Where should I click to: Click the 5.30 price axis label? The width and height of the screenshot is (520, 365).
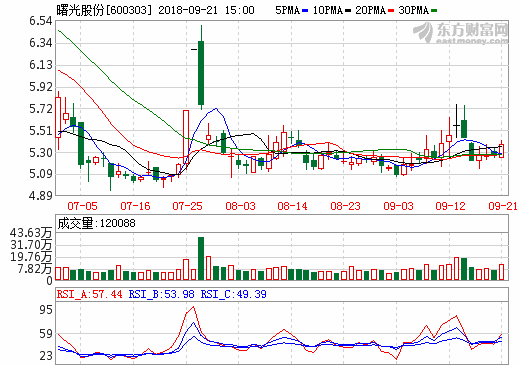point(41,153)
